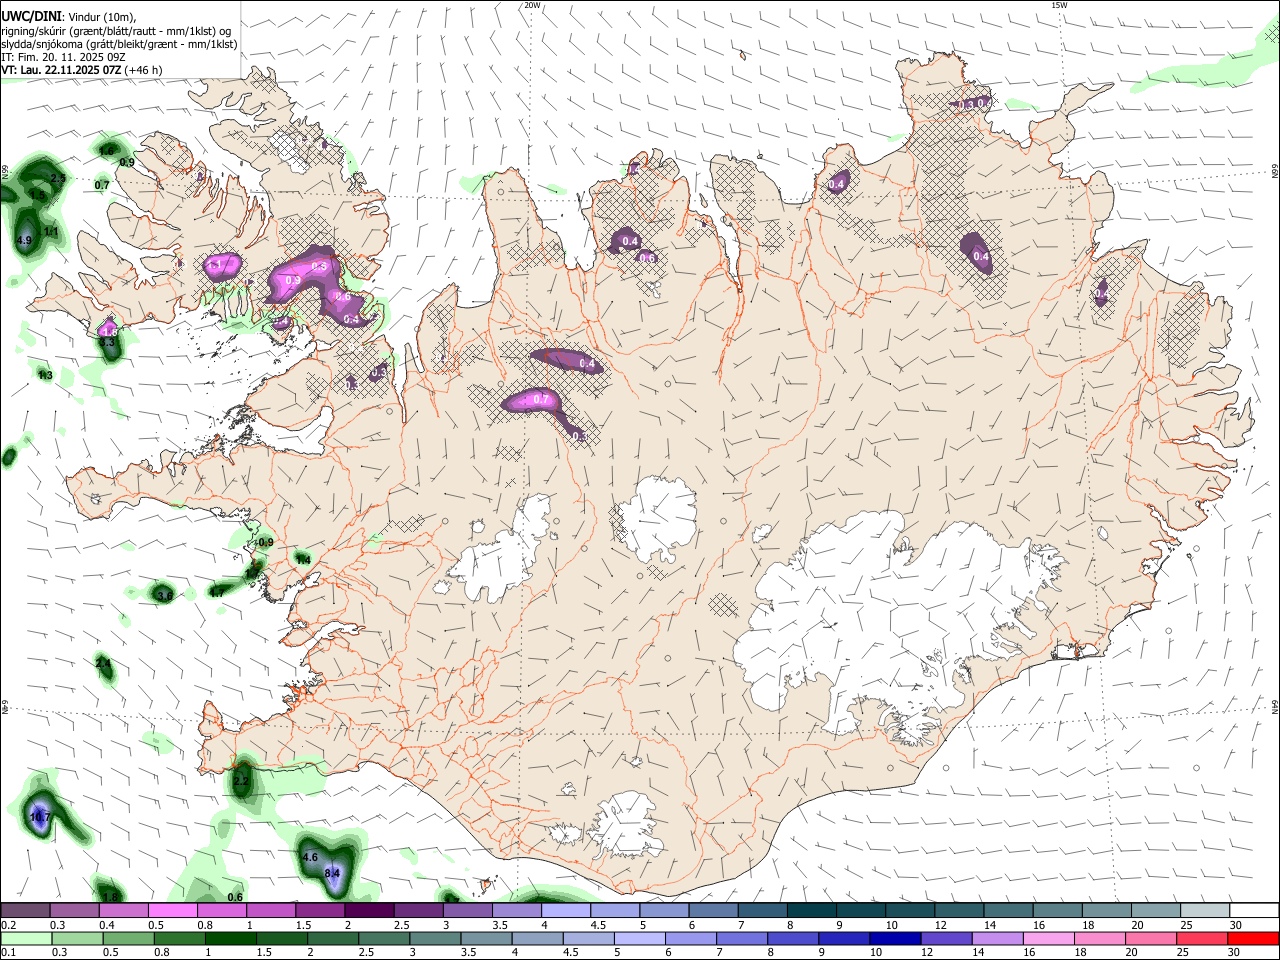Click the 'rigning/skúrir' legend description line
Image resolution: width=1280 pixels, height=960 pixels.
coord(117,30)
